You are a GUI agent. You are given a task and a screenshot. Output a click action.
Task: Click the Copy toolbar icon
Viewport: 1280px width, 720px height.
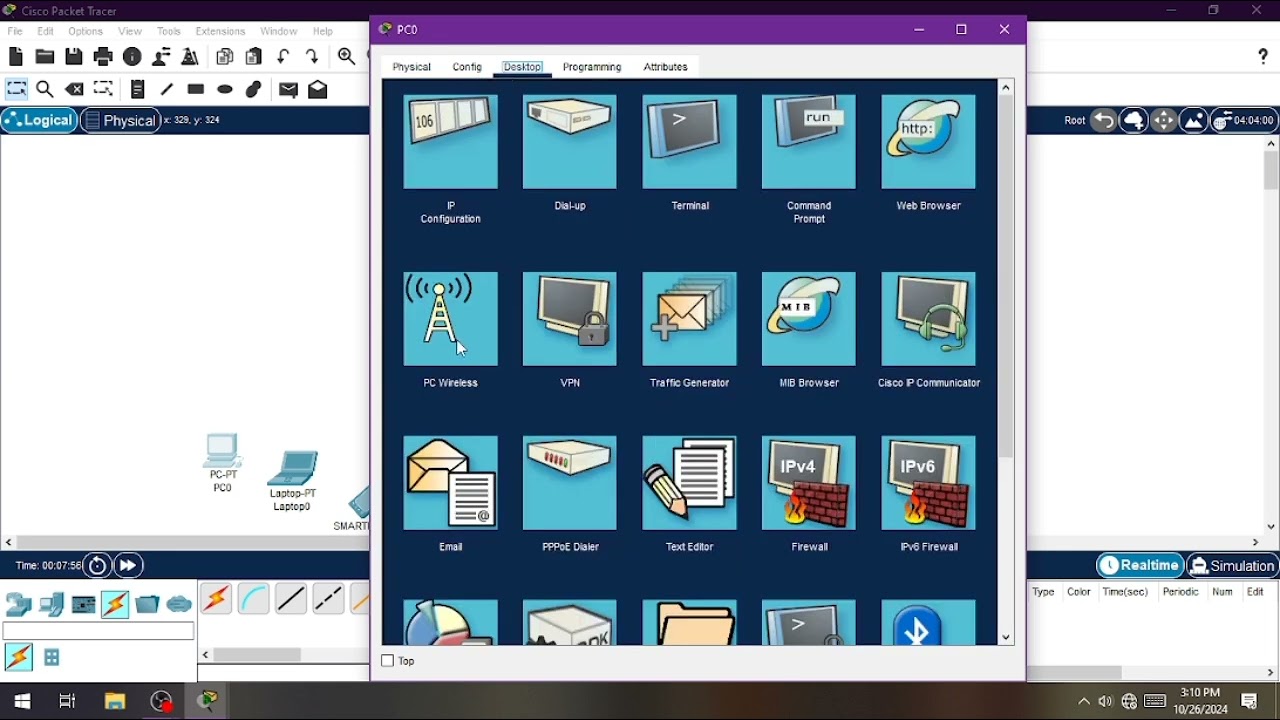pyautogui.click(x=225, y=57)
